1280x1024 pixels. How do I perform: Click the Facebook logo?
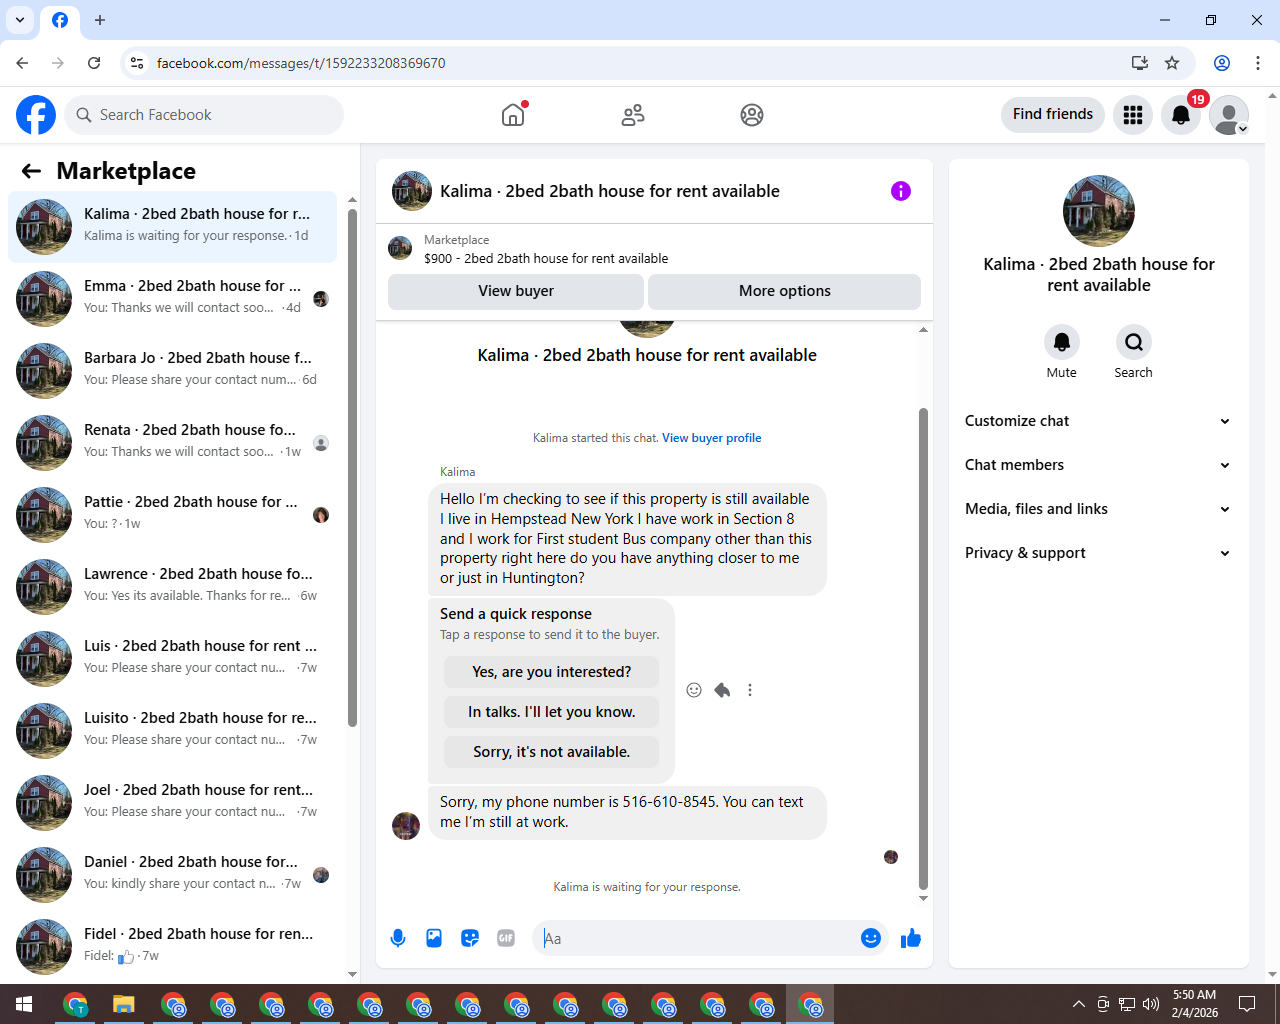click(36, 115)
